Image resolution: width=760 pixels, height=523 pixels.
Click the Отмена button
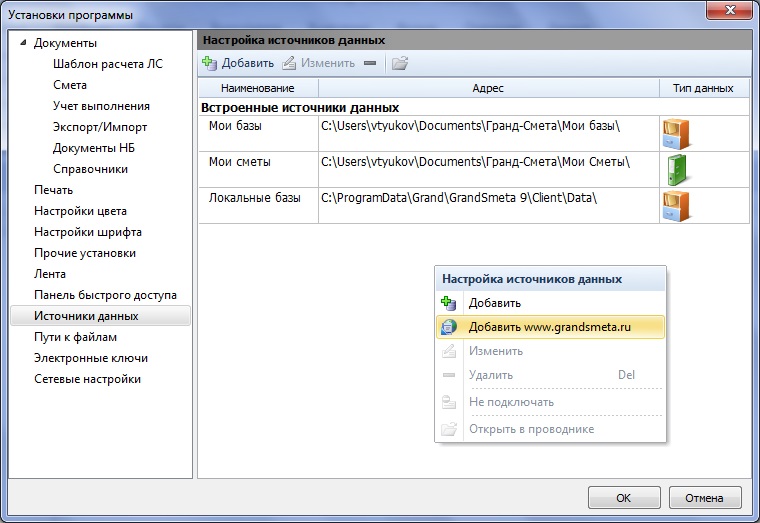tap(705, 498)
